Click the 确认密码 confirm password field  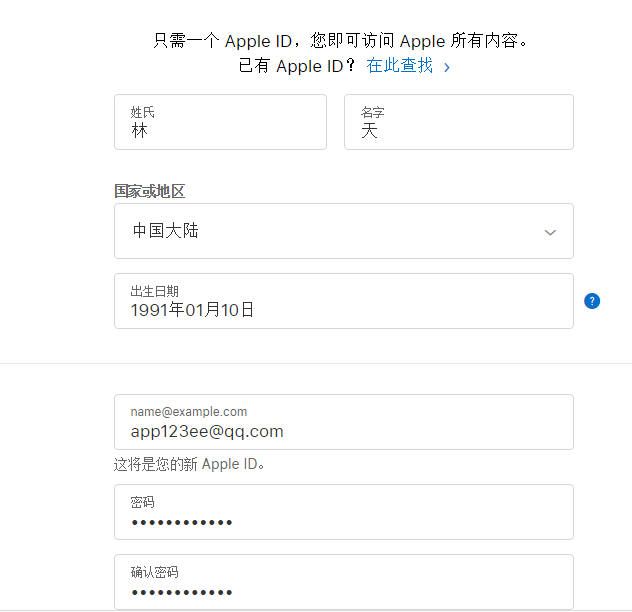(344, 582)
